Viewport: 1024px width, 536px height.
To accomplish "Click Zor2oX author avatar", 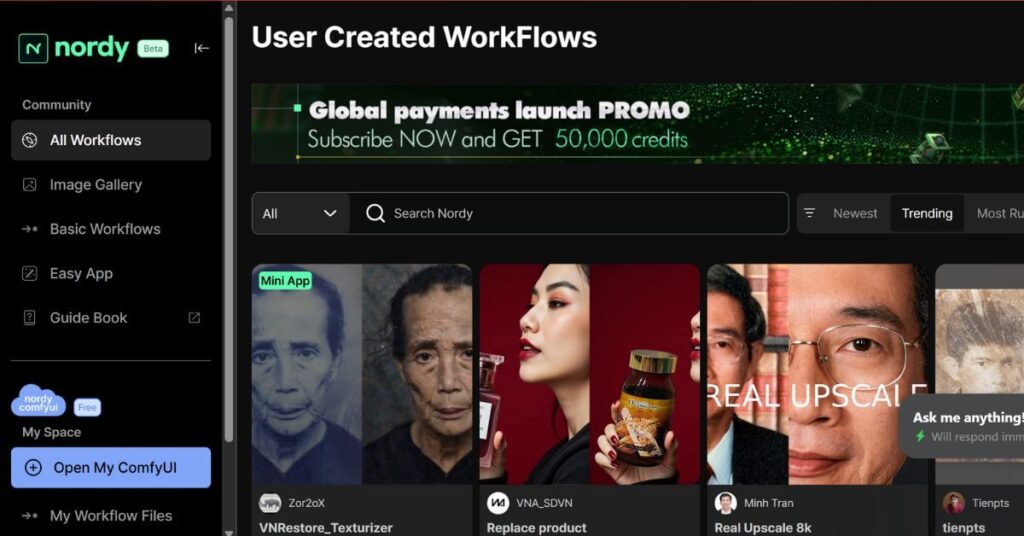I will [x=270, y=503].
